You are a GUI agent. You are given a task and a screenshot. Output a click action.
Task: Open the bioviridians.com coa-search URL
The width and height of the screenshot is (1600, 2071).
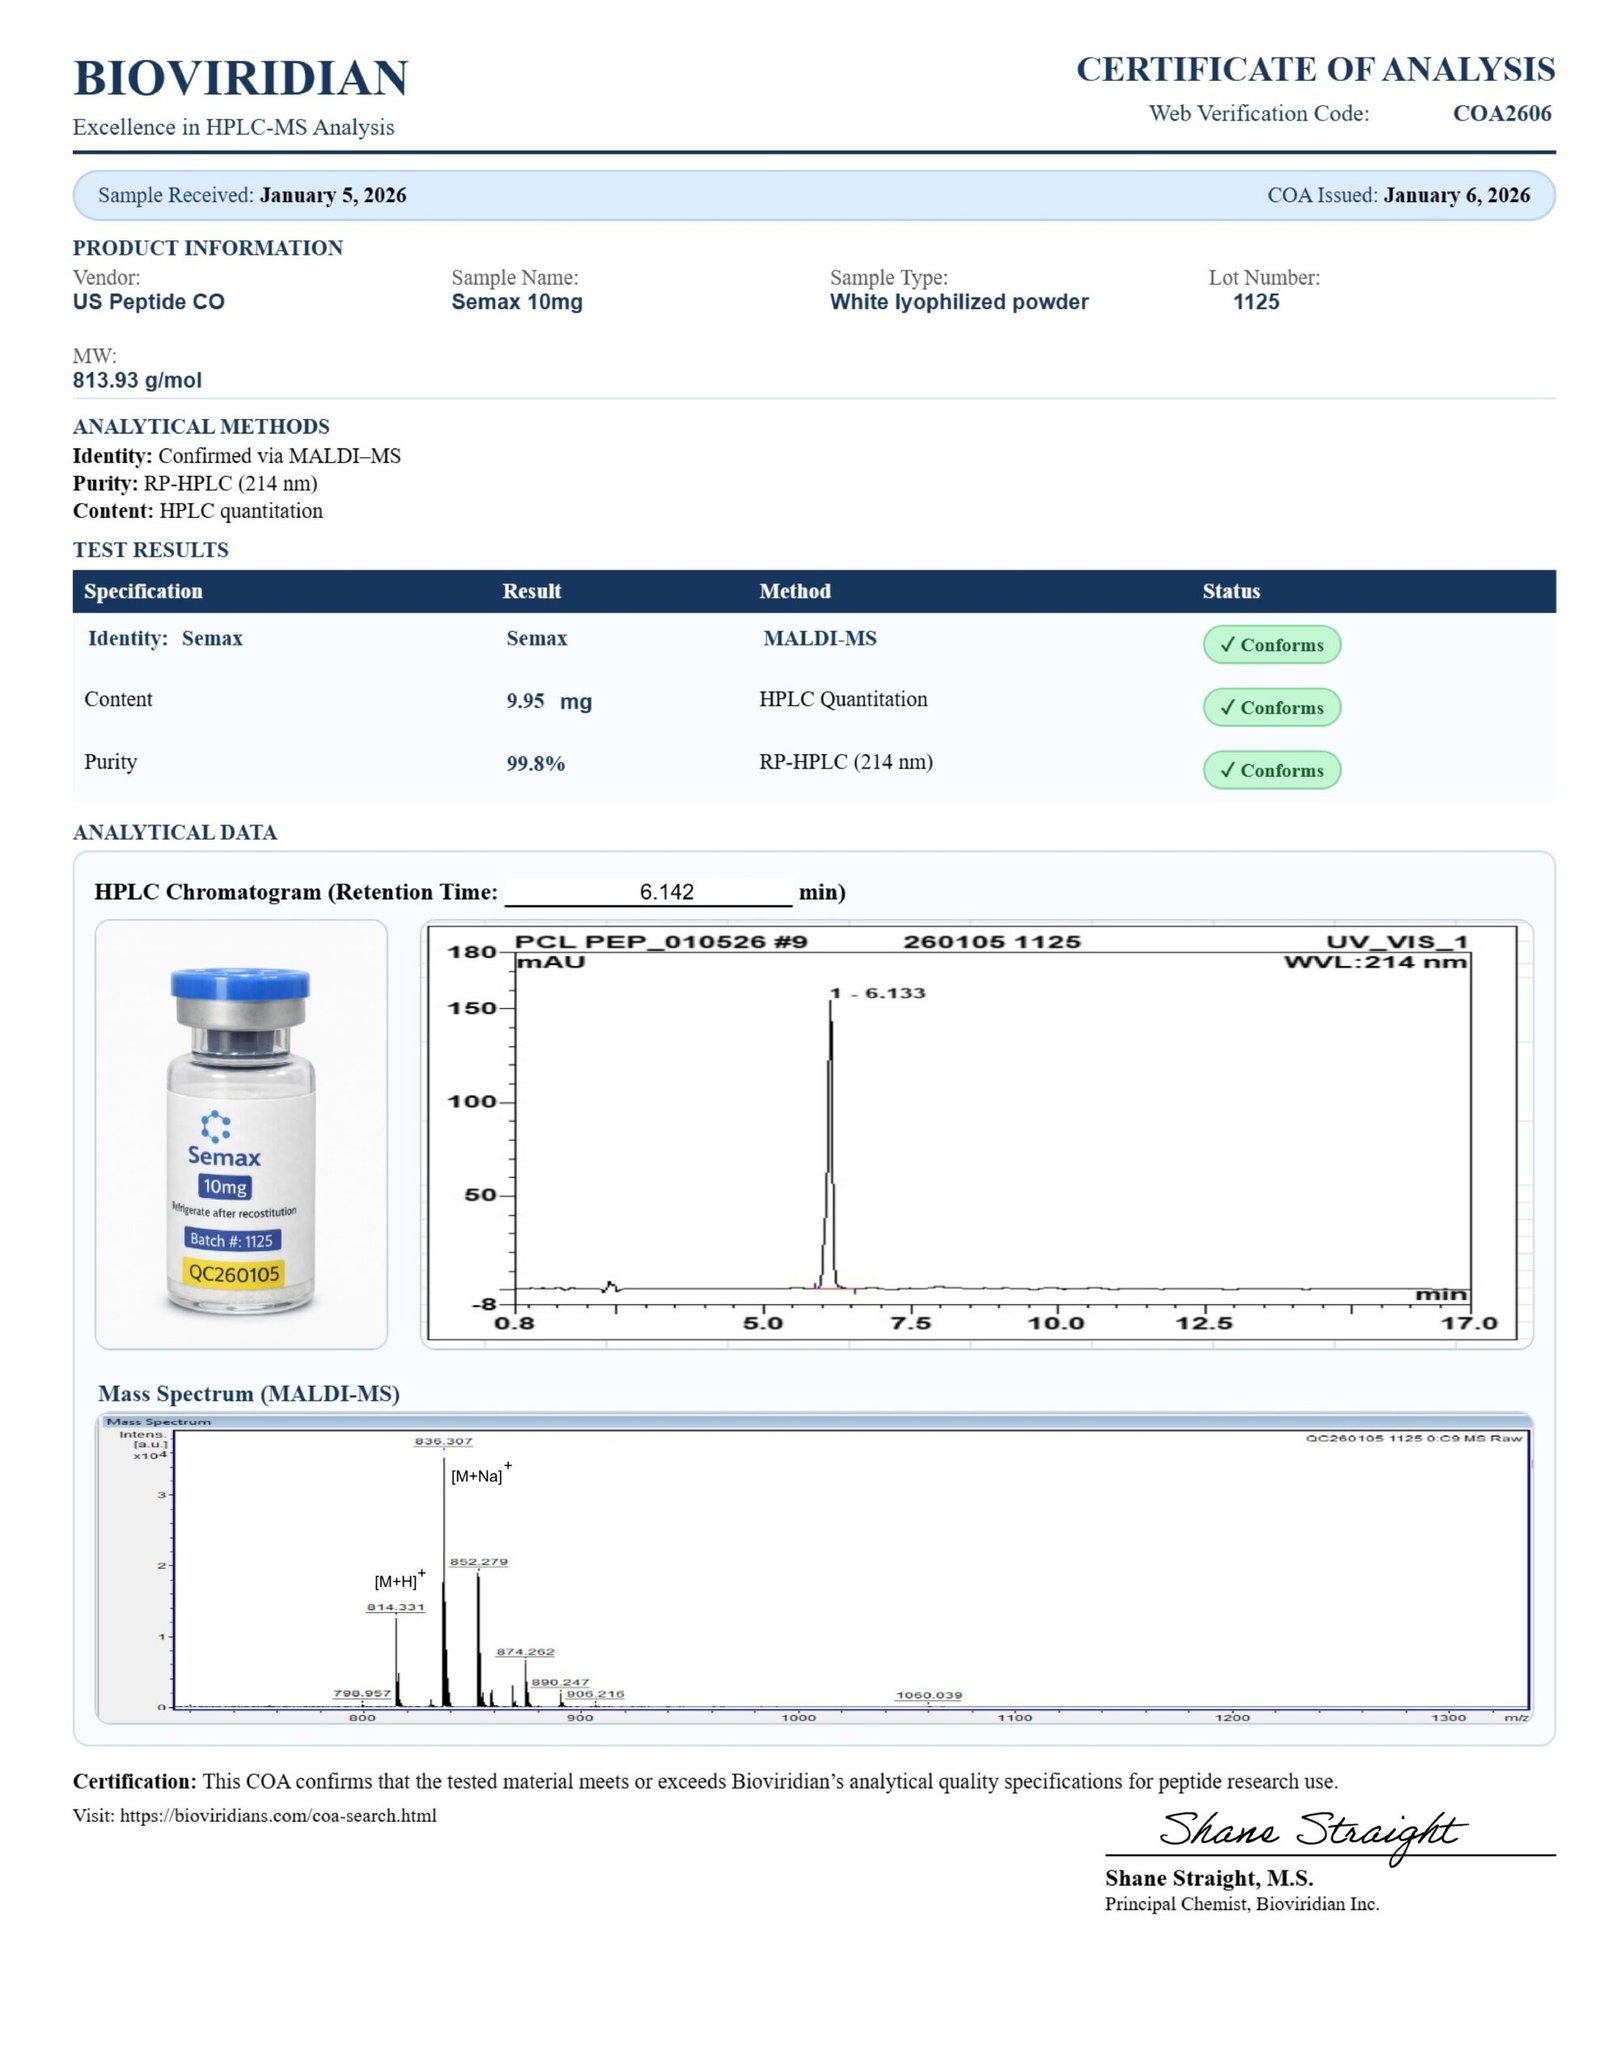coord(278,1815)
